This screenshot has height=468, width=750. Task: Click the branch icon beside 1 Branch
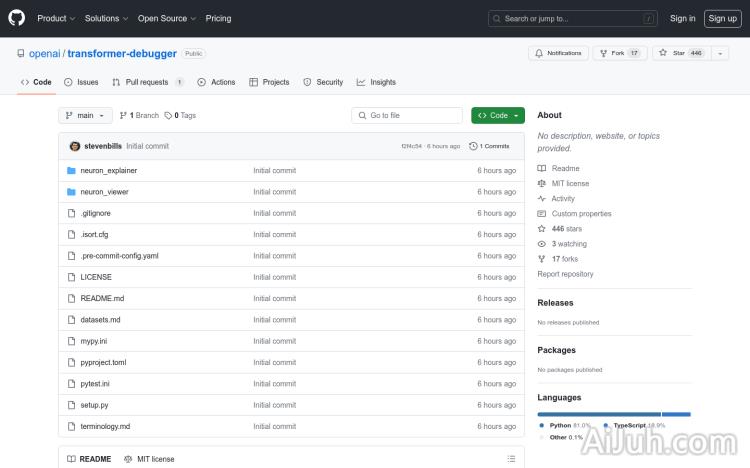coord(123,115)
